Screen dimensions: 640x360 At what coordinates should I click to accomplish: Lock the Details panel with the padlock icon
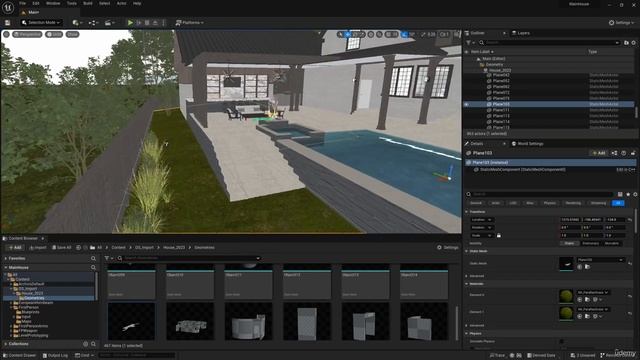633,153
